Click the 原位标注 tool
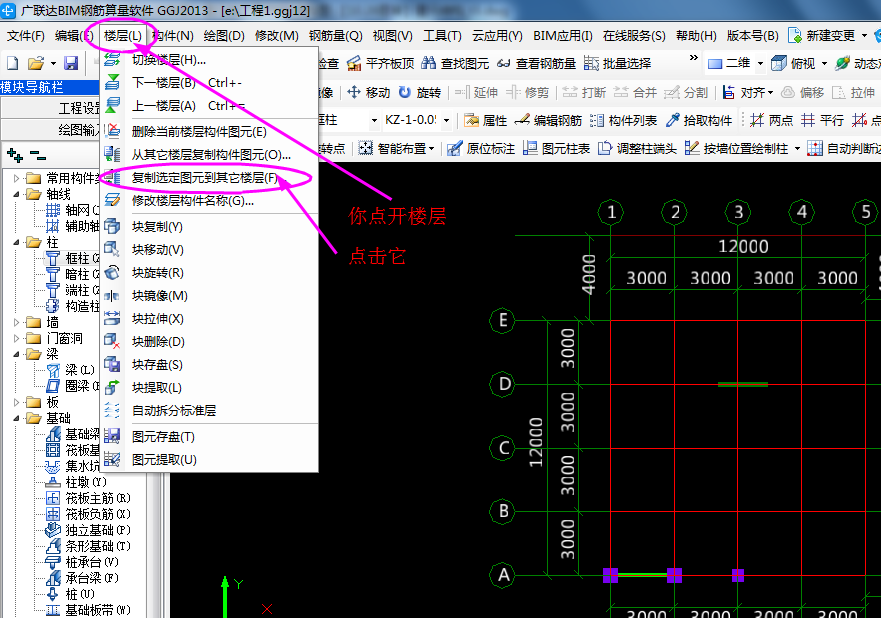 pos(481,148)
